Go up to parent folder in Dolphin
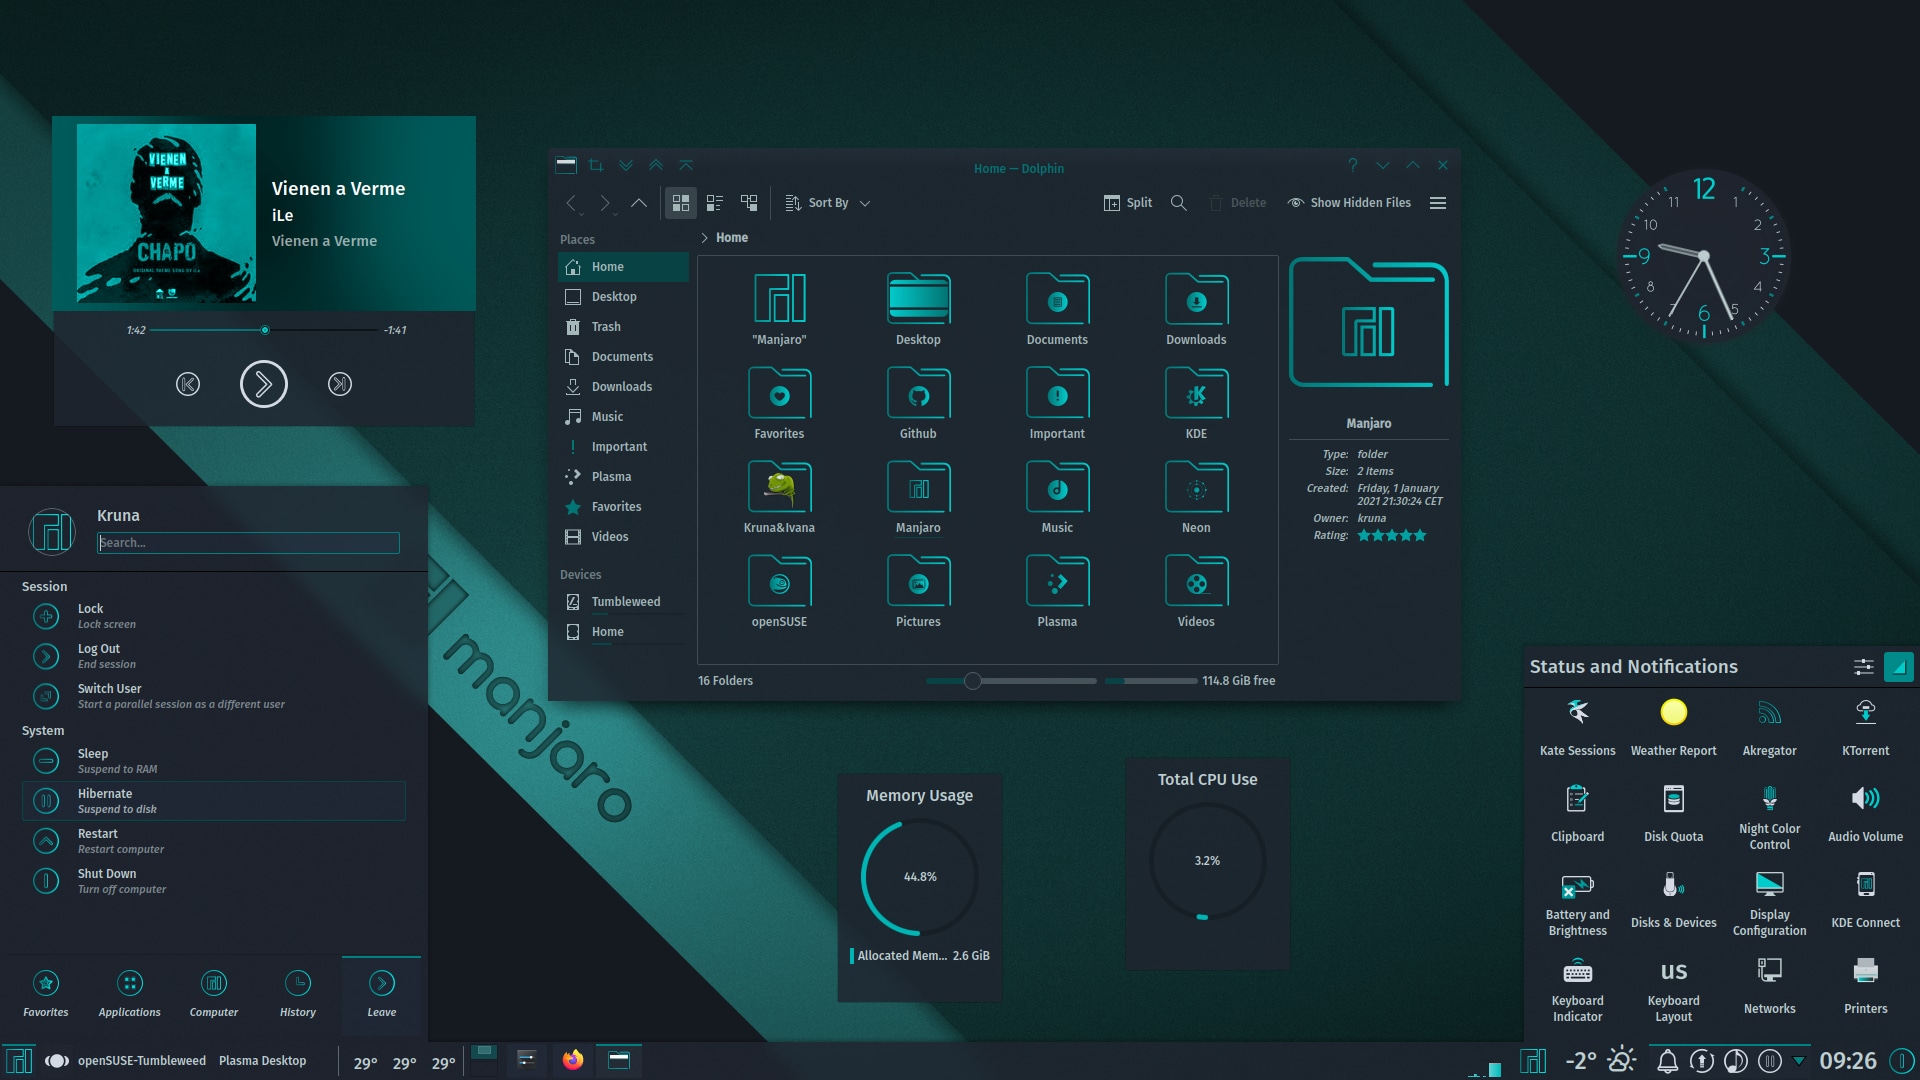Screen dimensions: 1920x1080 (639, 203)
